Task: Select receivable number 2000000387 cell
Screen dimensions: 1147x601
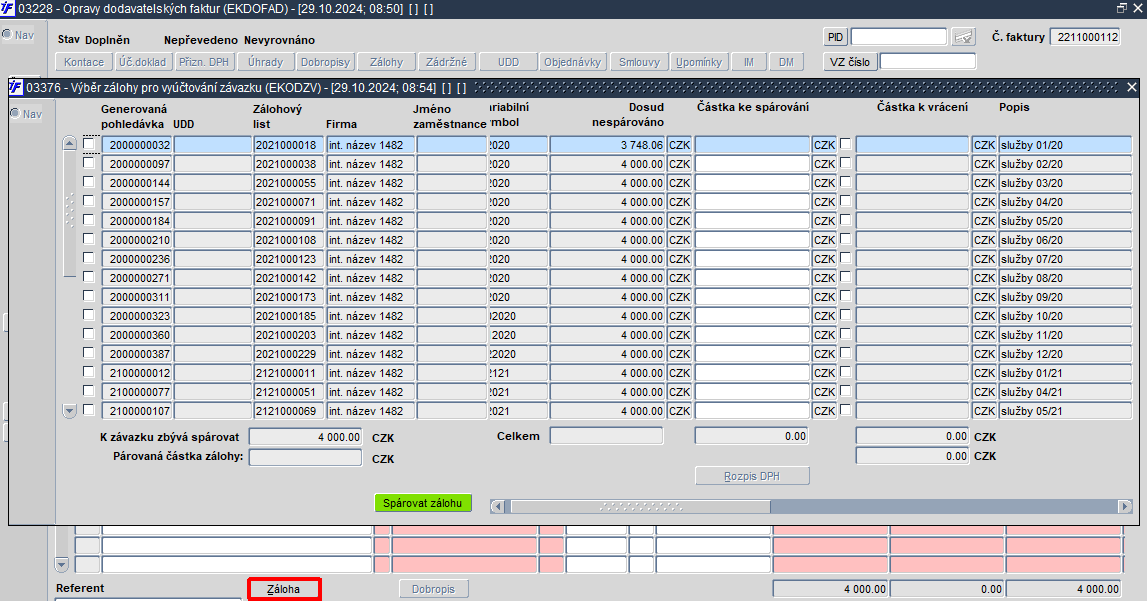Action: click(137, 354)
